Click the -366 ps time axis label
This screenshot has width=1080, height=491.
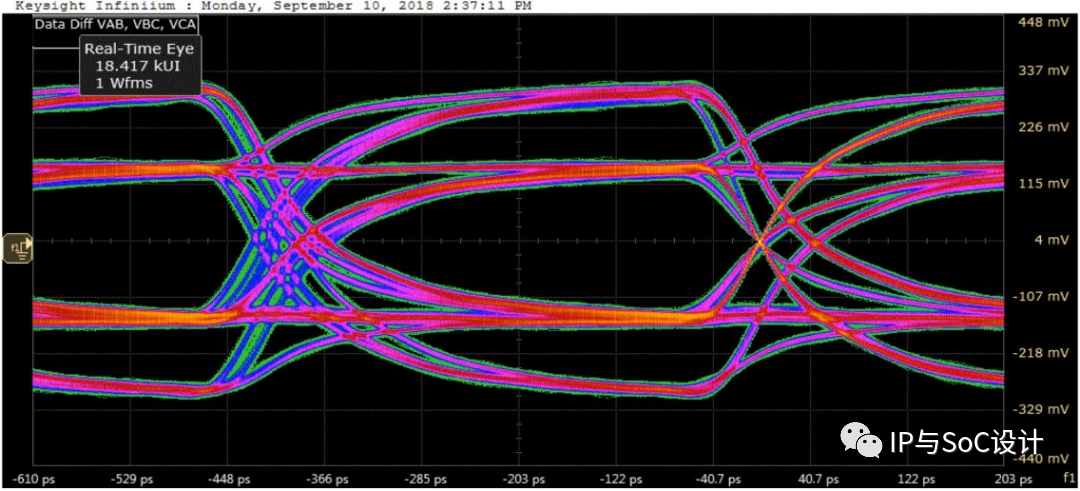(324, 479)
